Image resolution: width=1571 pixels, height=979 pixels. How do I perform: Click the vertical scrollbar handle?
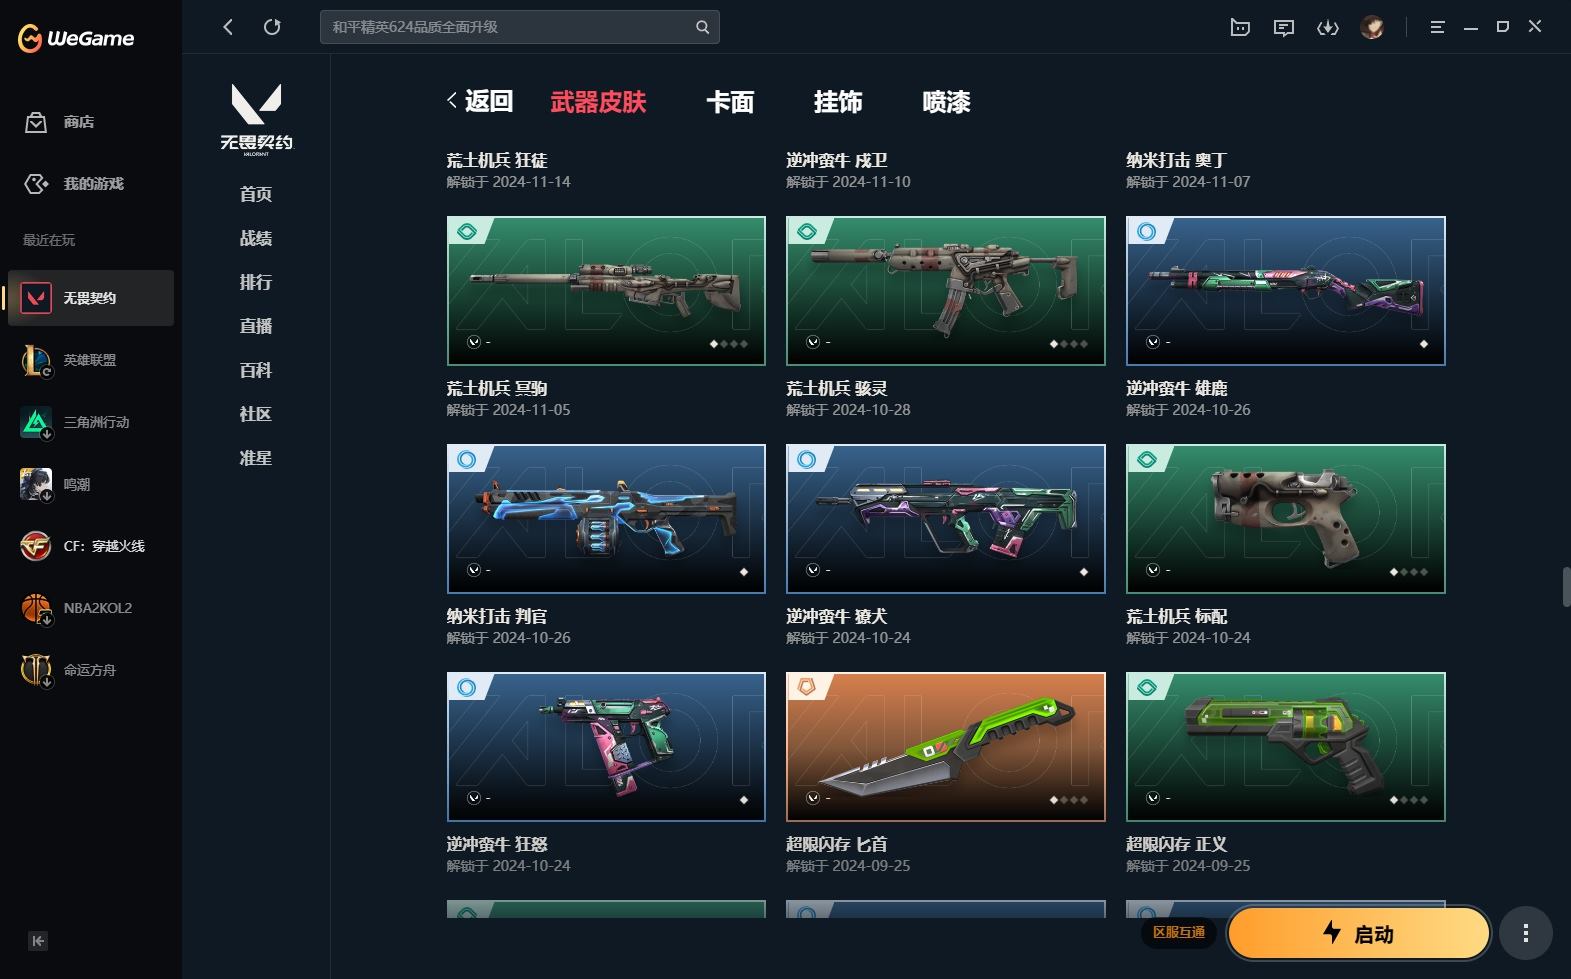(1566, 586)
